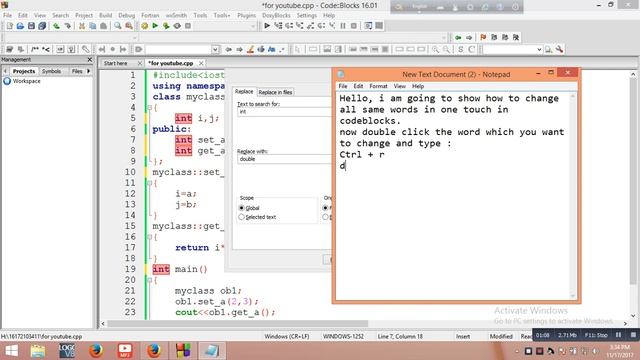
Task: Click the Windows (CR+LF) status bar entry
Action: pos(287,336)
